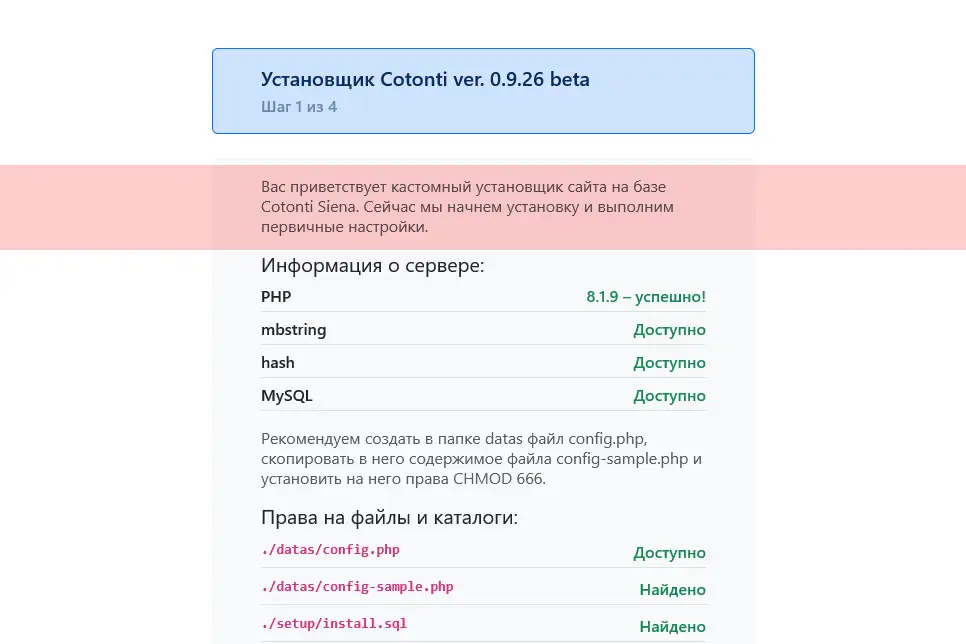Click the MySQL row label
Viewport: 966px width, 644px height.
click(x=287, y=395)
